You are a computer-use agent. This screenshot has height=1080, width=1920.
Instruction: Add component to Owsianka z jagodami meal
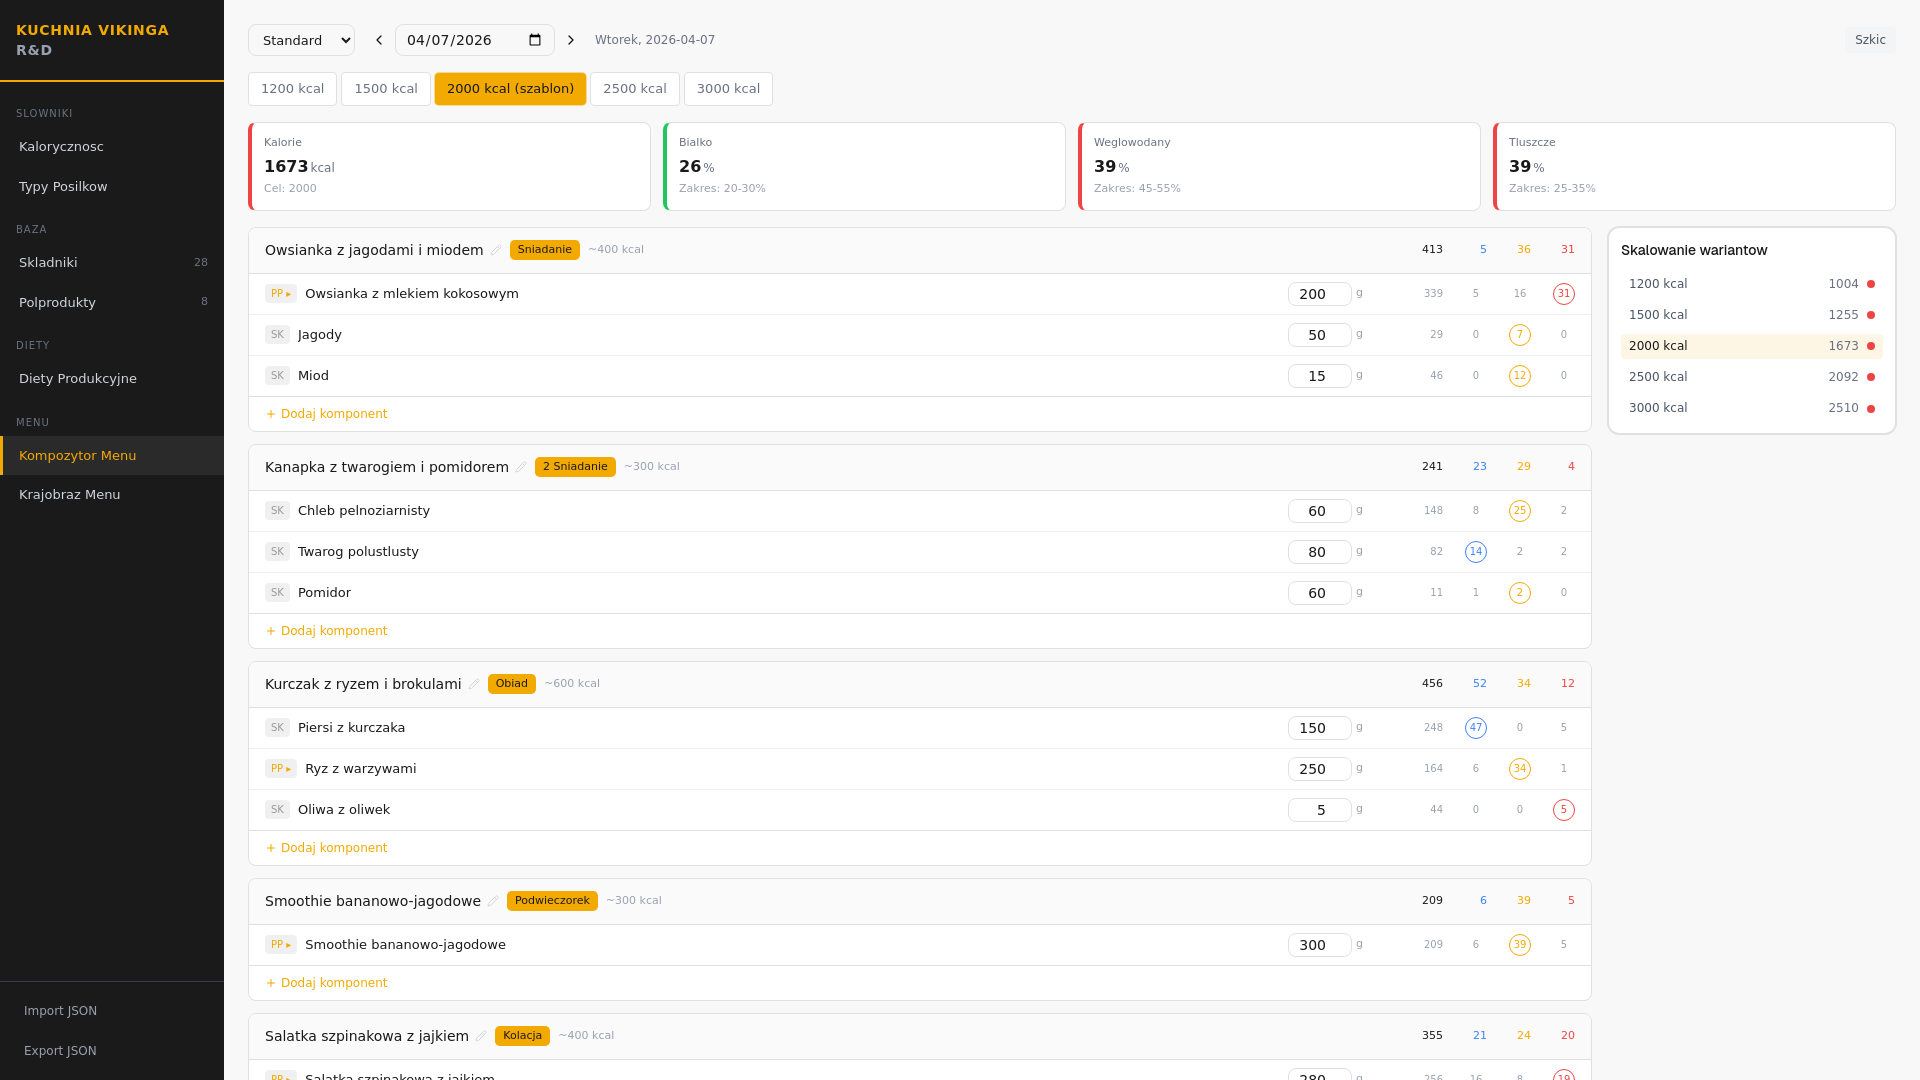(327, 414)
